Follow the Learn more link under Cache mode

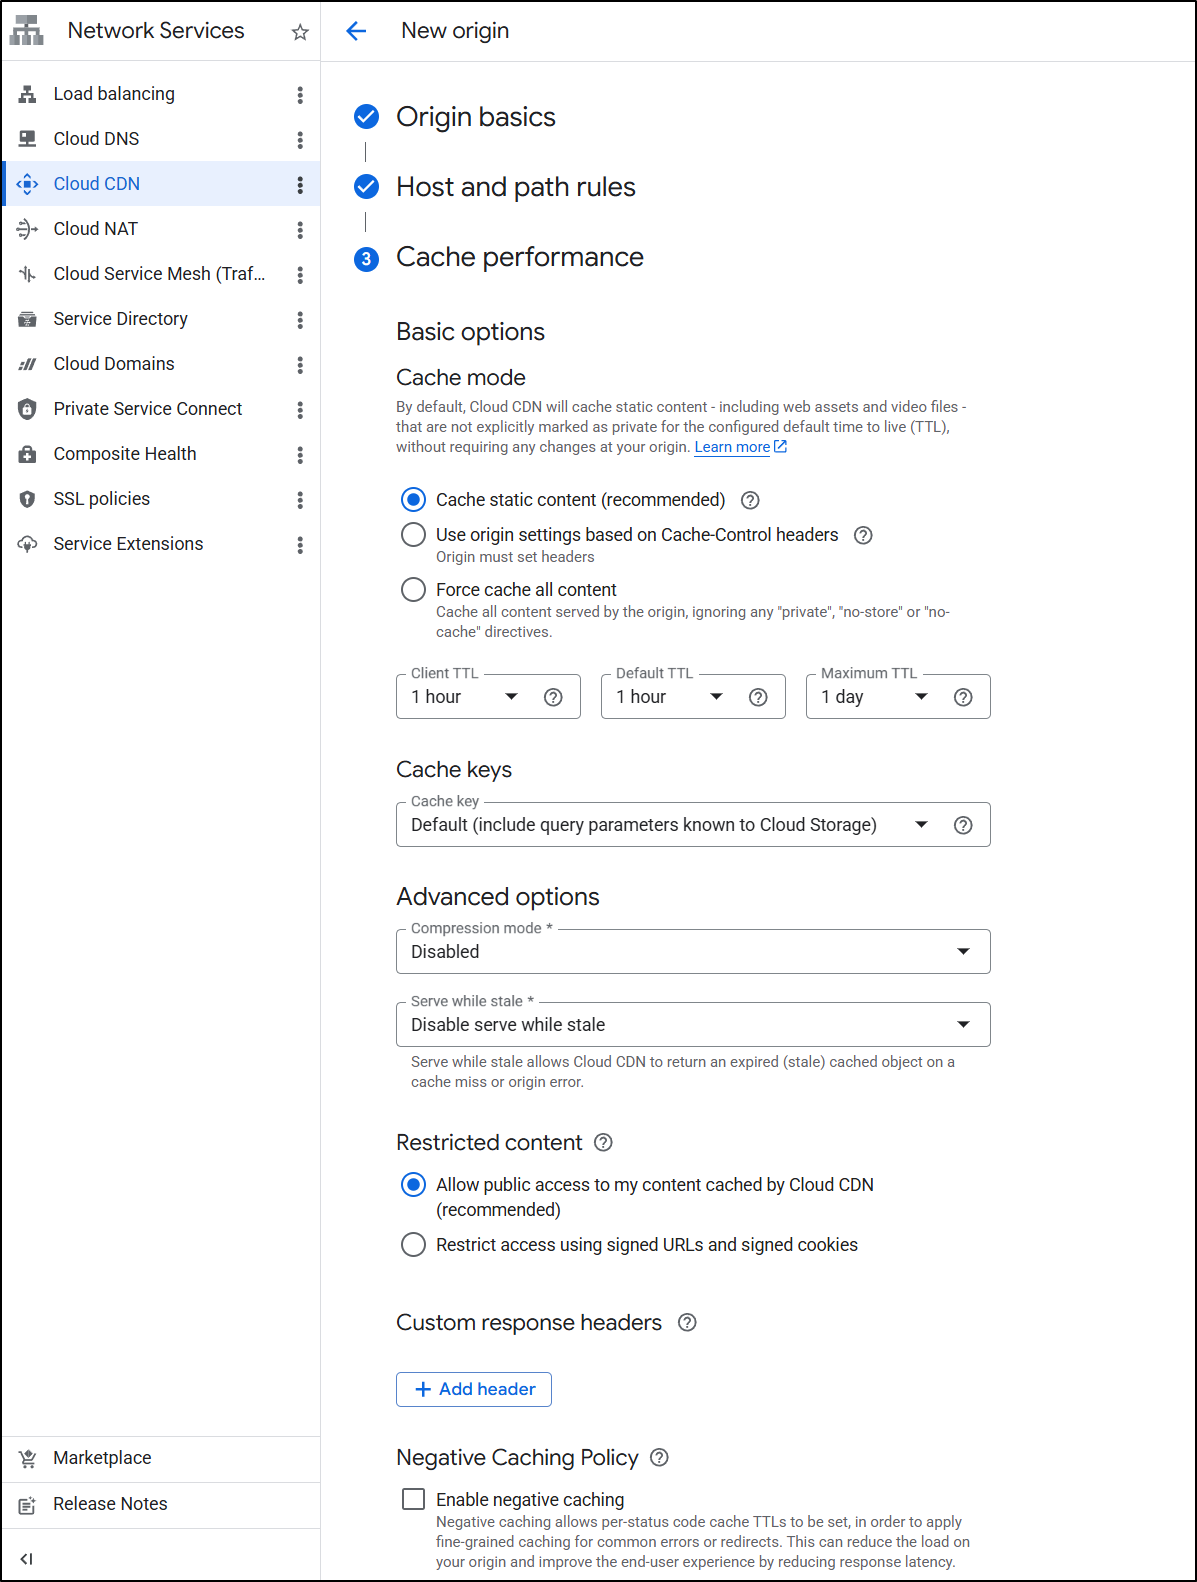pos(733,447)
